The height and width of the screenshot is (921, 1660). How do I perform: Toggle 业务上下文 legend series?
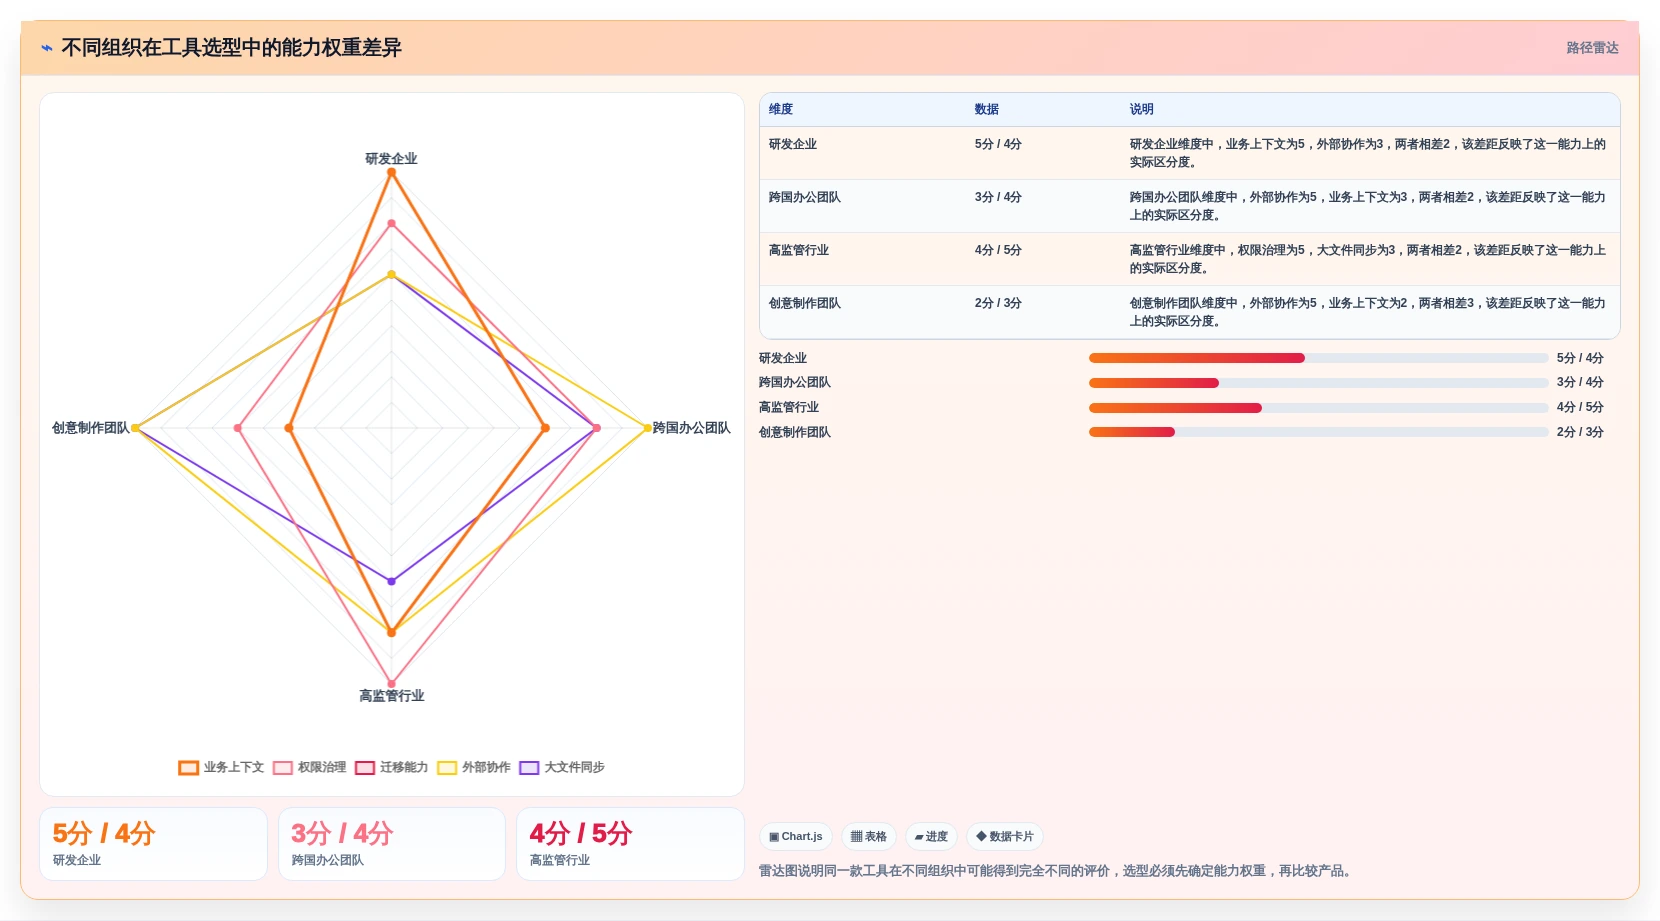click(221, 767)
